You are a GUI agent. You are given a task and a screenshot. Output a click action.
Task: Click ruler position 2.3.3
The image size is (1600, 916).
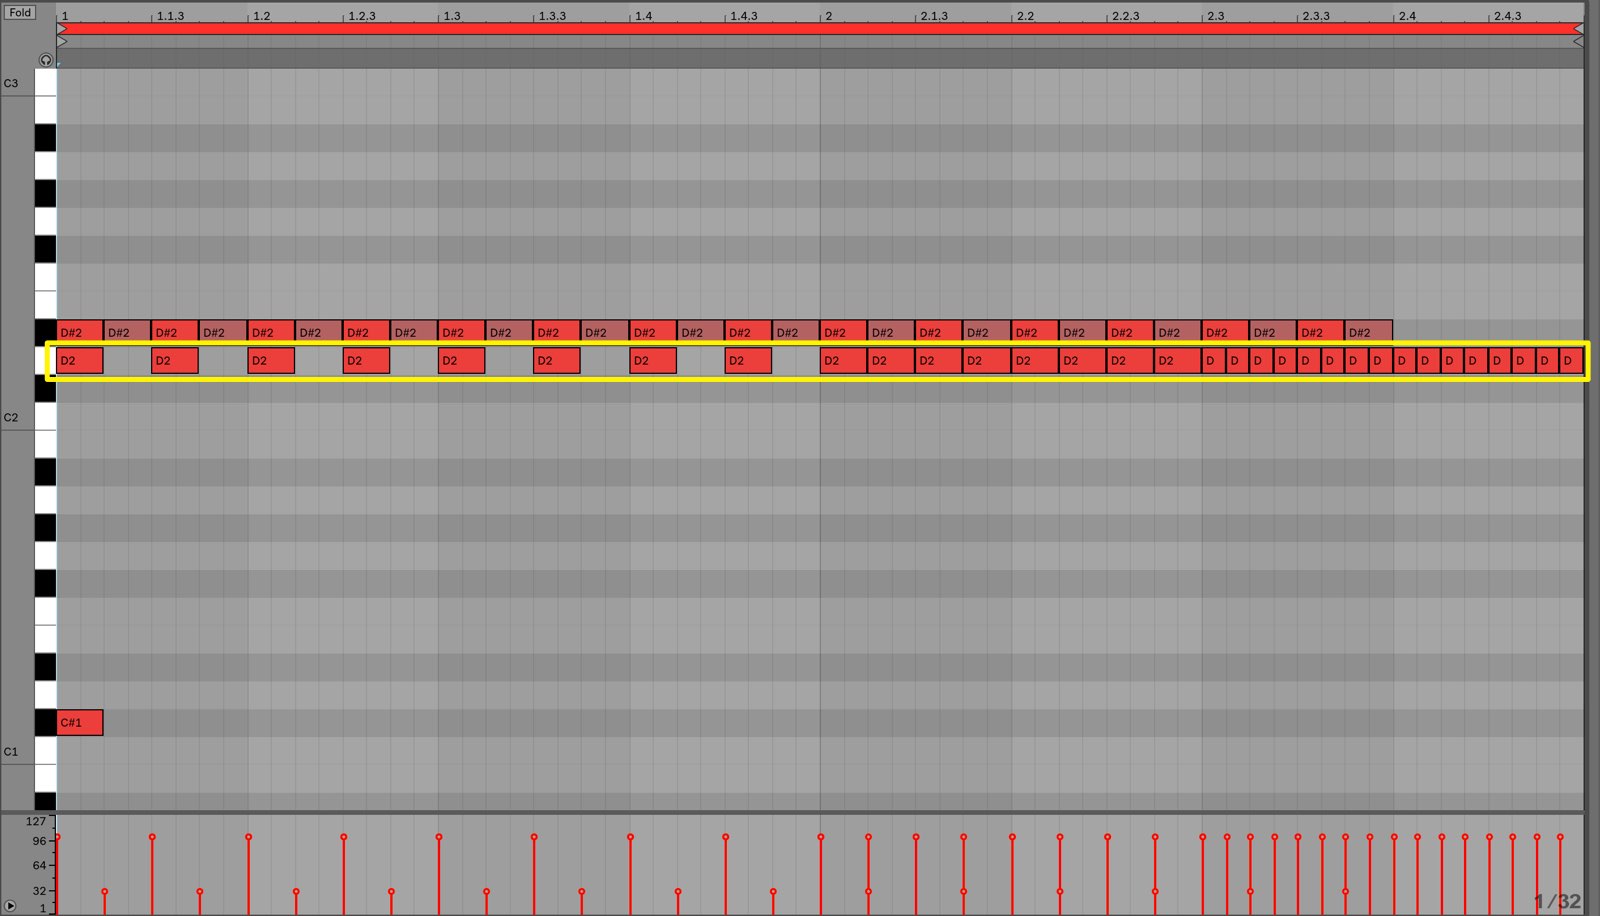[1316, 16]
